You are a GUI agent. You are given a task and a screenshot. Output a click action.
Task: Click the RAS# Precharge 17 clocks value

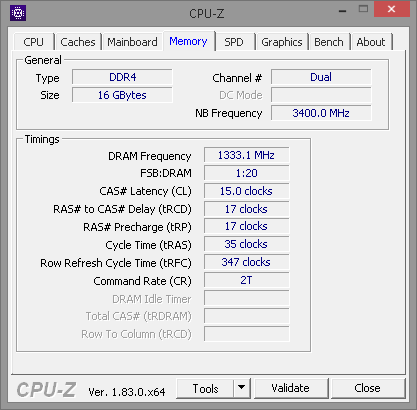click(246, 227)
